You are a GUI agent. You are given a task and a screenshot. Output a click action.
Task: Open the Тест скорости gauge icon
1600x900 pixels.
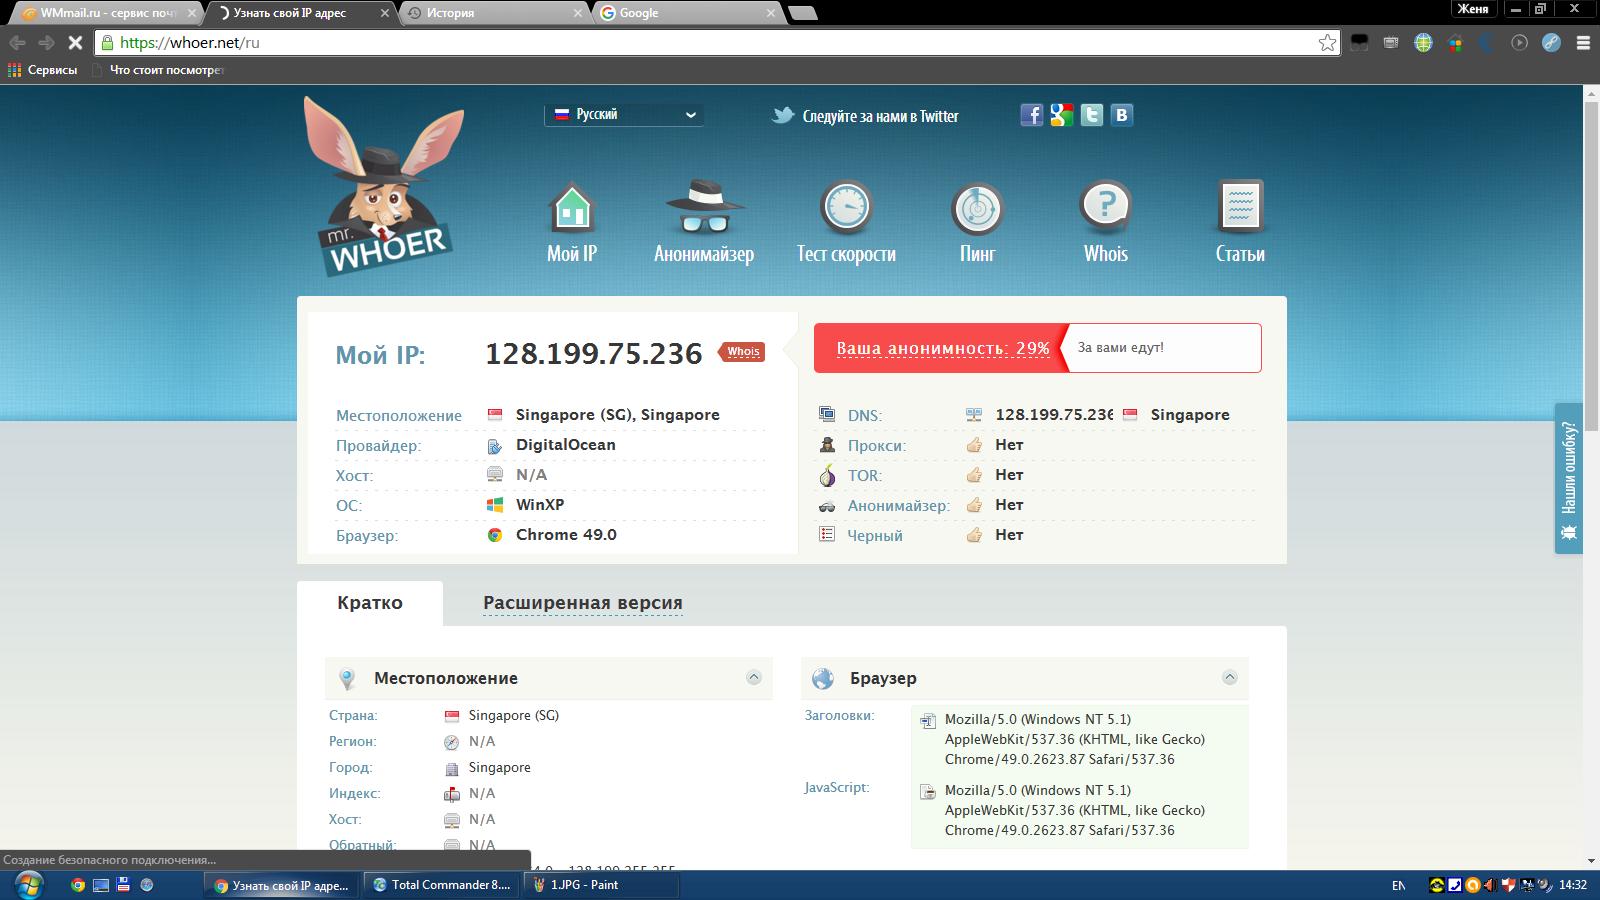[846, 208]
